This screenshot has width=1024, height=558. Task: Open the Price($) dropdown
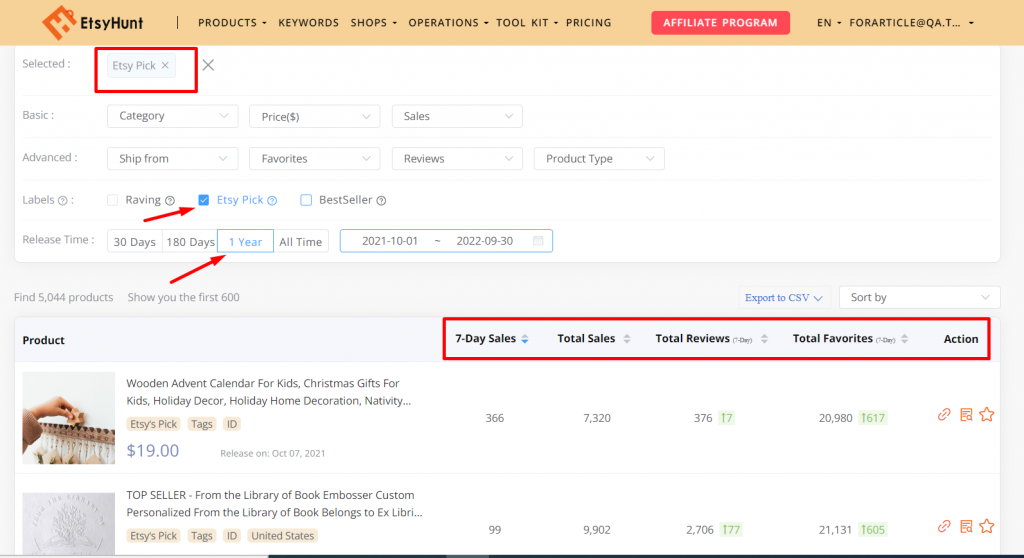point(315,116)
